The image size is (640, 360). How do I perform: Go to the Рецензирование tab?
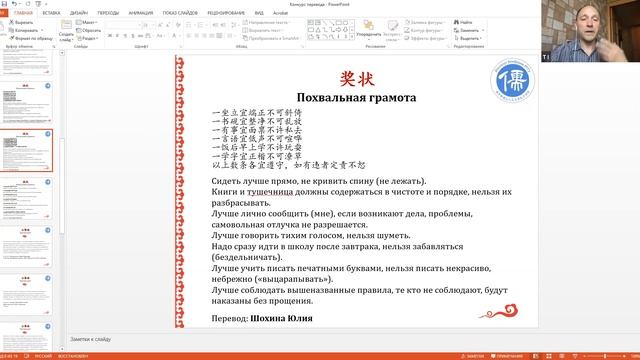(x=226, y=13)
